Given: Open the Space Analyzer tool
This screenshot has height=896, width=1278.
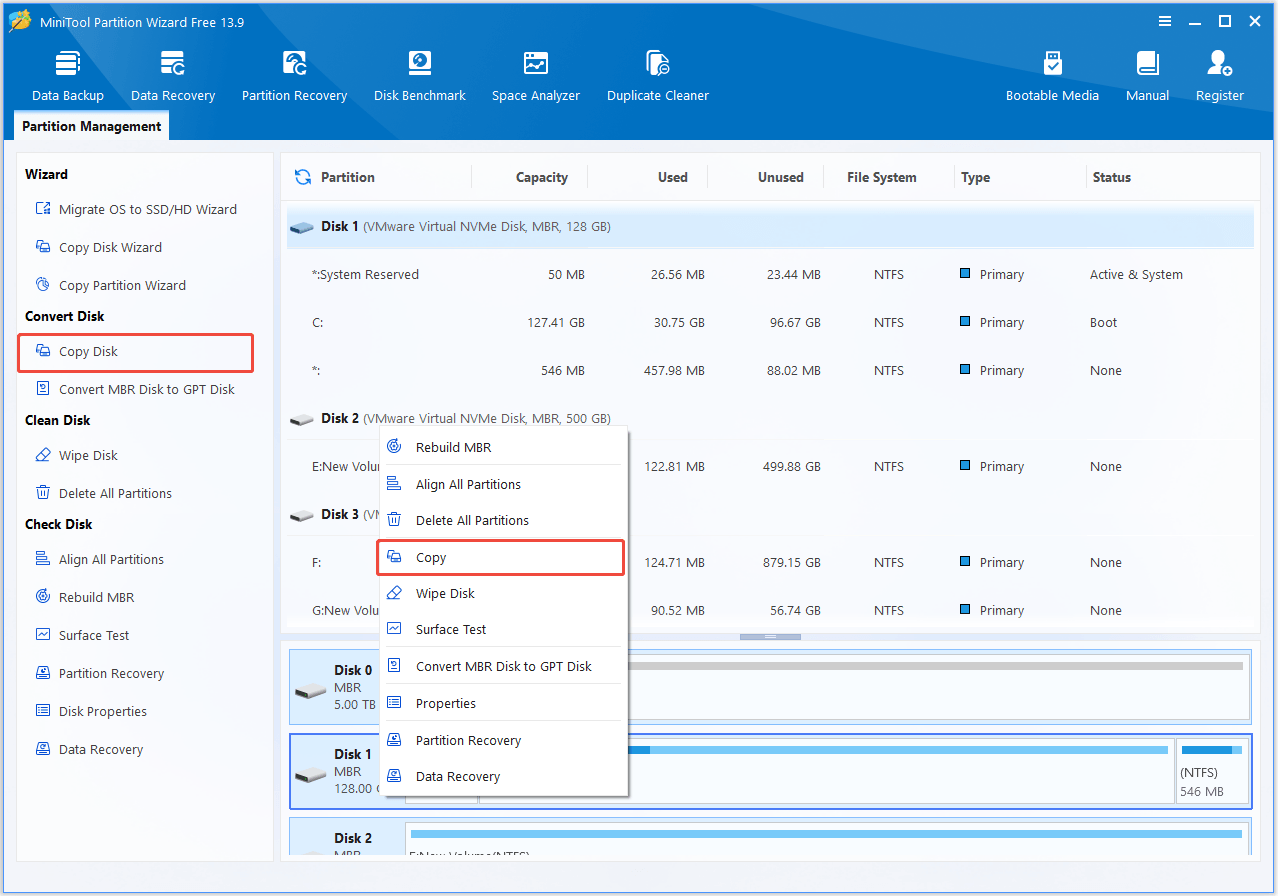Looking at the screenshot, I should (x=536, y=76).
